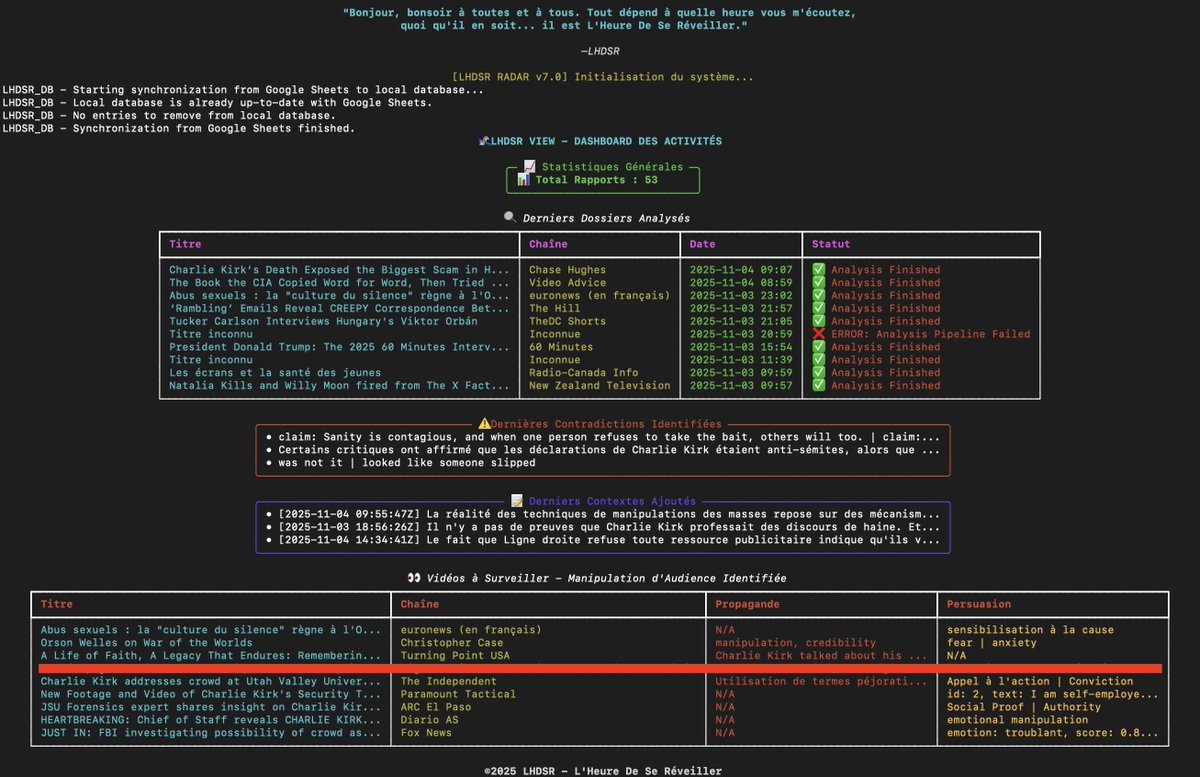Click the Turning Point USA channel name
Viewport: 1200px width, 777px height.
click(x=455, y=656)
